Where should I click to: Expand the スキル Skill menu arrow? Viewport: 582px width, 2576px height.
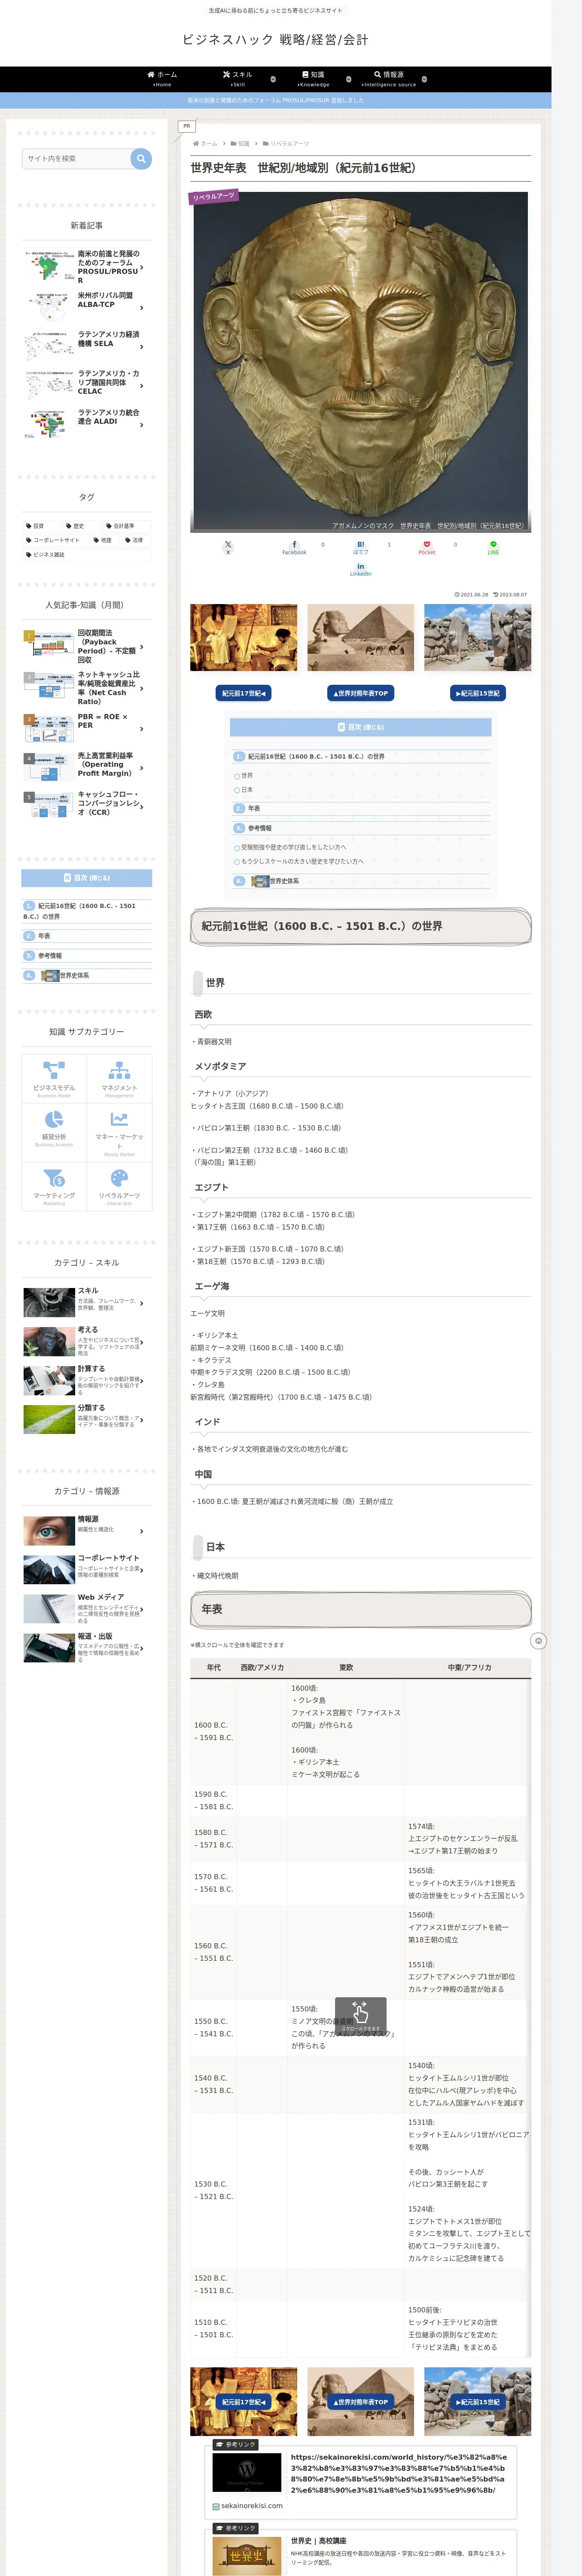tap(273, 79)
